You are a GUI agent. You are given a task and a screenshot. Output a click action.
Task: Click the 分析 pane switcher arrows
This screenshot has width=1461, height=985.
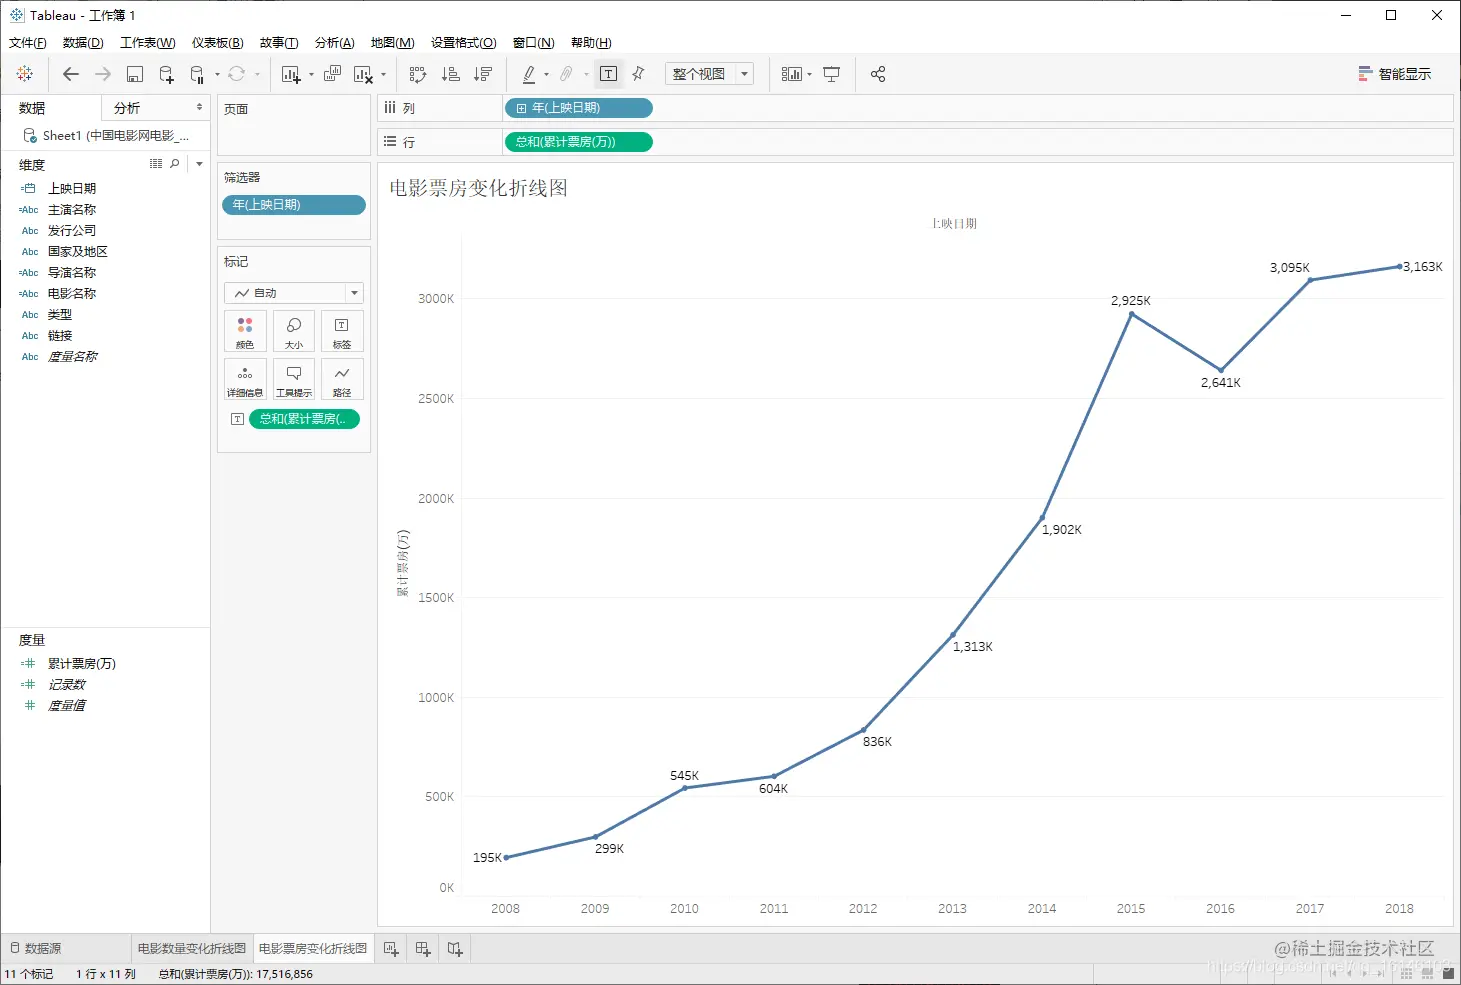[x=199, y=107]
